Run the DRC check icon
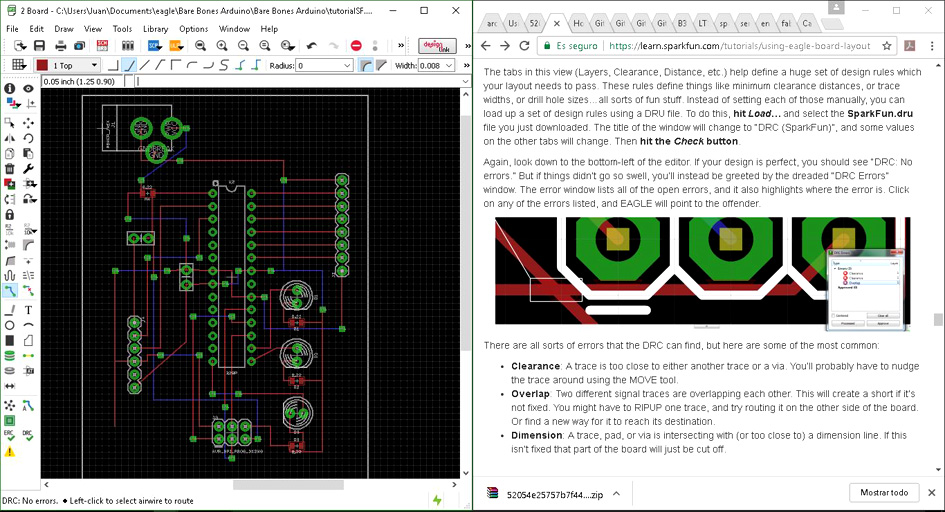 click(28, 436)
